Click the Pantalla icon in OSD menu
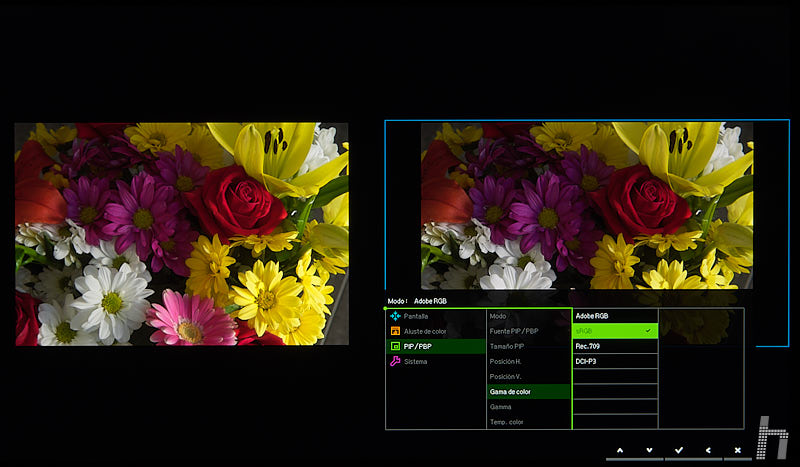 (x=395, y=316)
